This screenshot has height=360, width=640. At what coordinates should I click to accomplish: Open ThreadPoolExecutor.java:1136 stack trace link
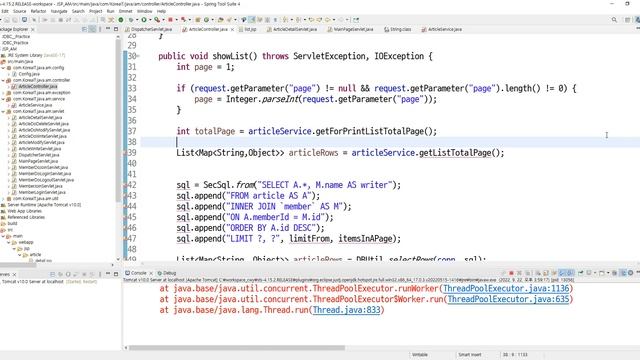[x=506, y=289]
